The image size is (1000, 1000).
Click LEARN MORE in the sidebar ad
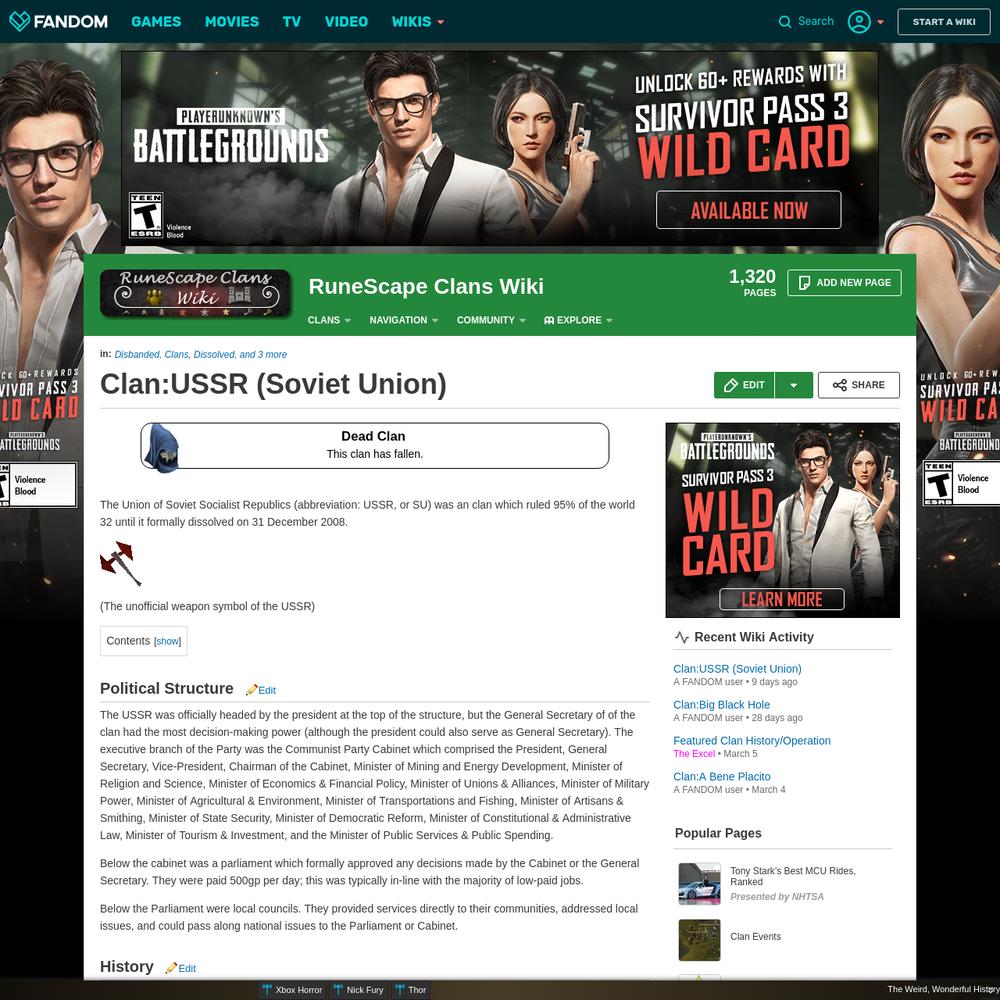click(782, 599)
